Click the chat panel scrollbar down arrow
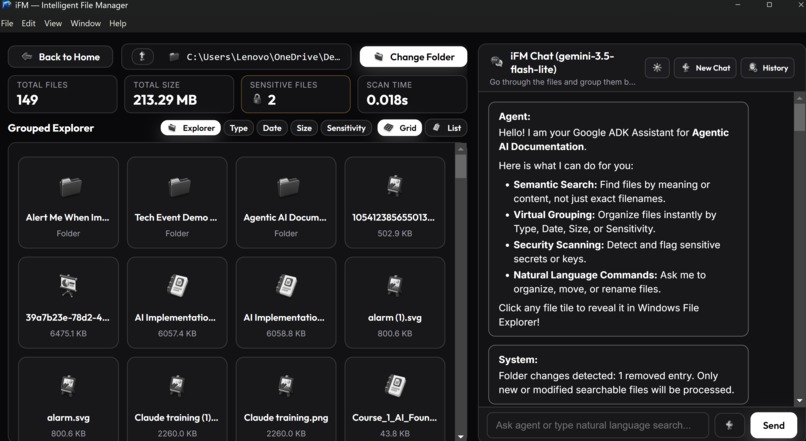Viewport: 806px width, 441px height. tap(799, 400)
